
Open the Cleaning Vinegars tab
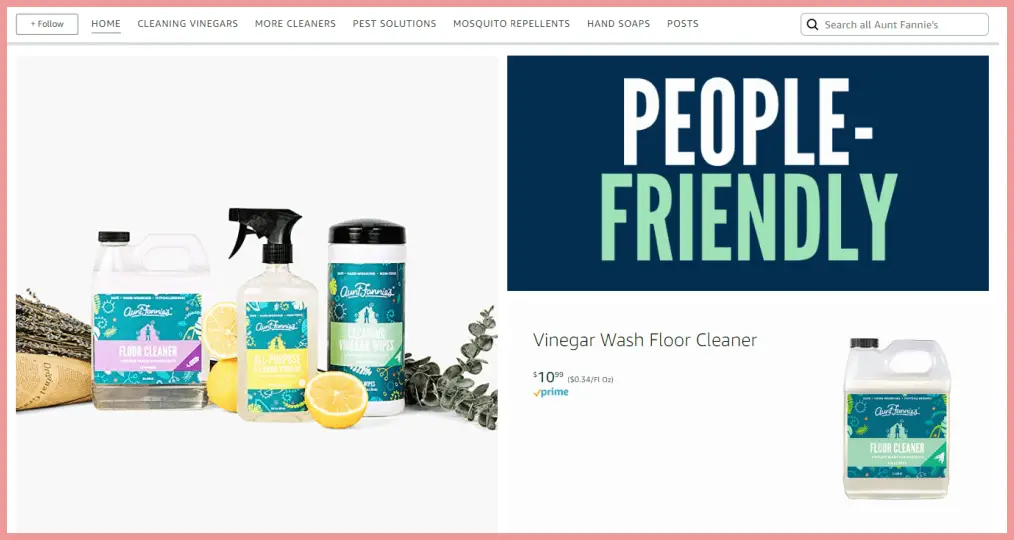tap(188, 24)
